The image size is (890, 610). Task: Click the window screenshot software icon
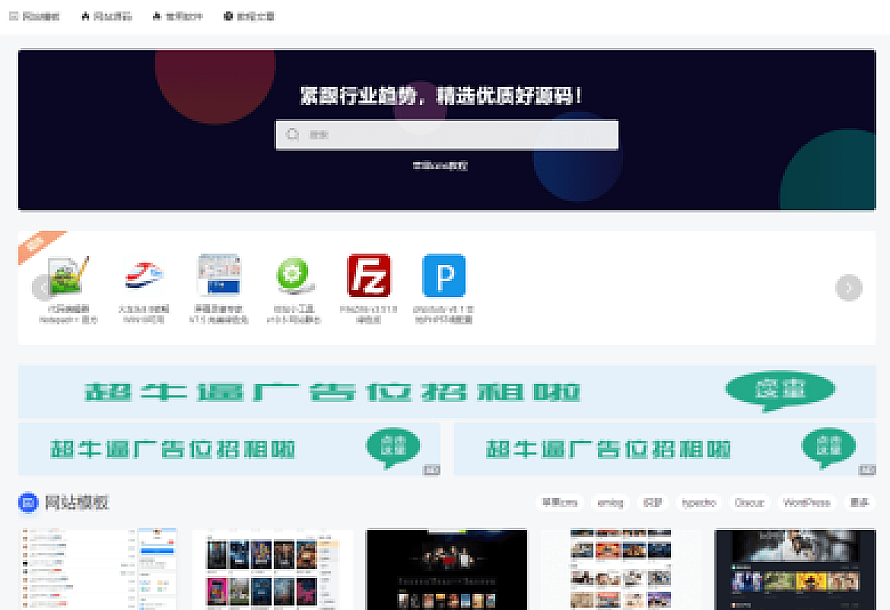pos(218,277)
